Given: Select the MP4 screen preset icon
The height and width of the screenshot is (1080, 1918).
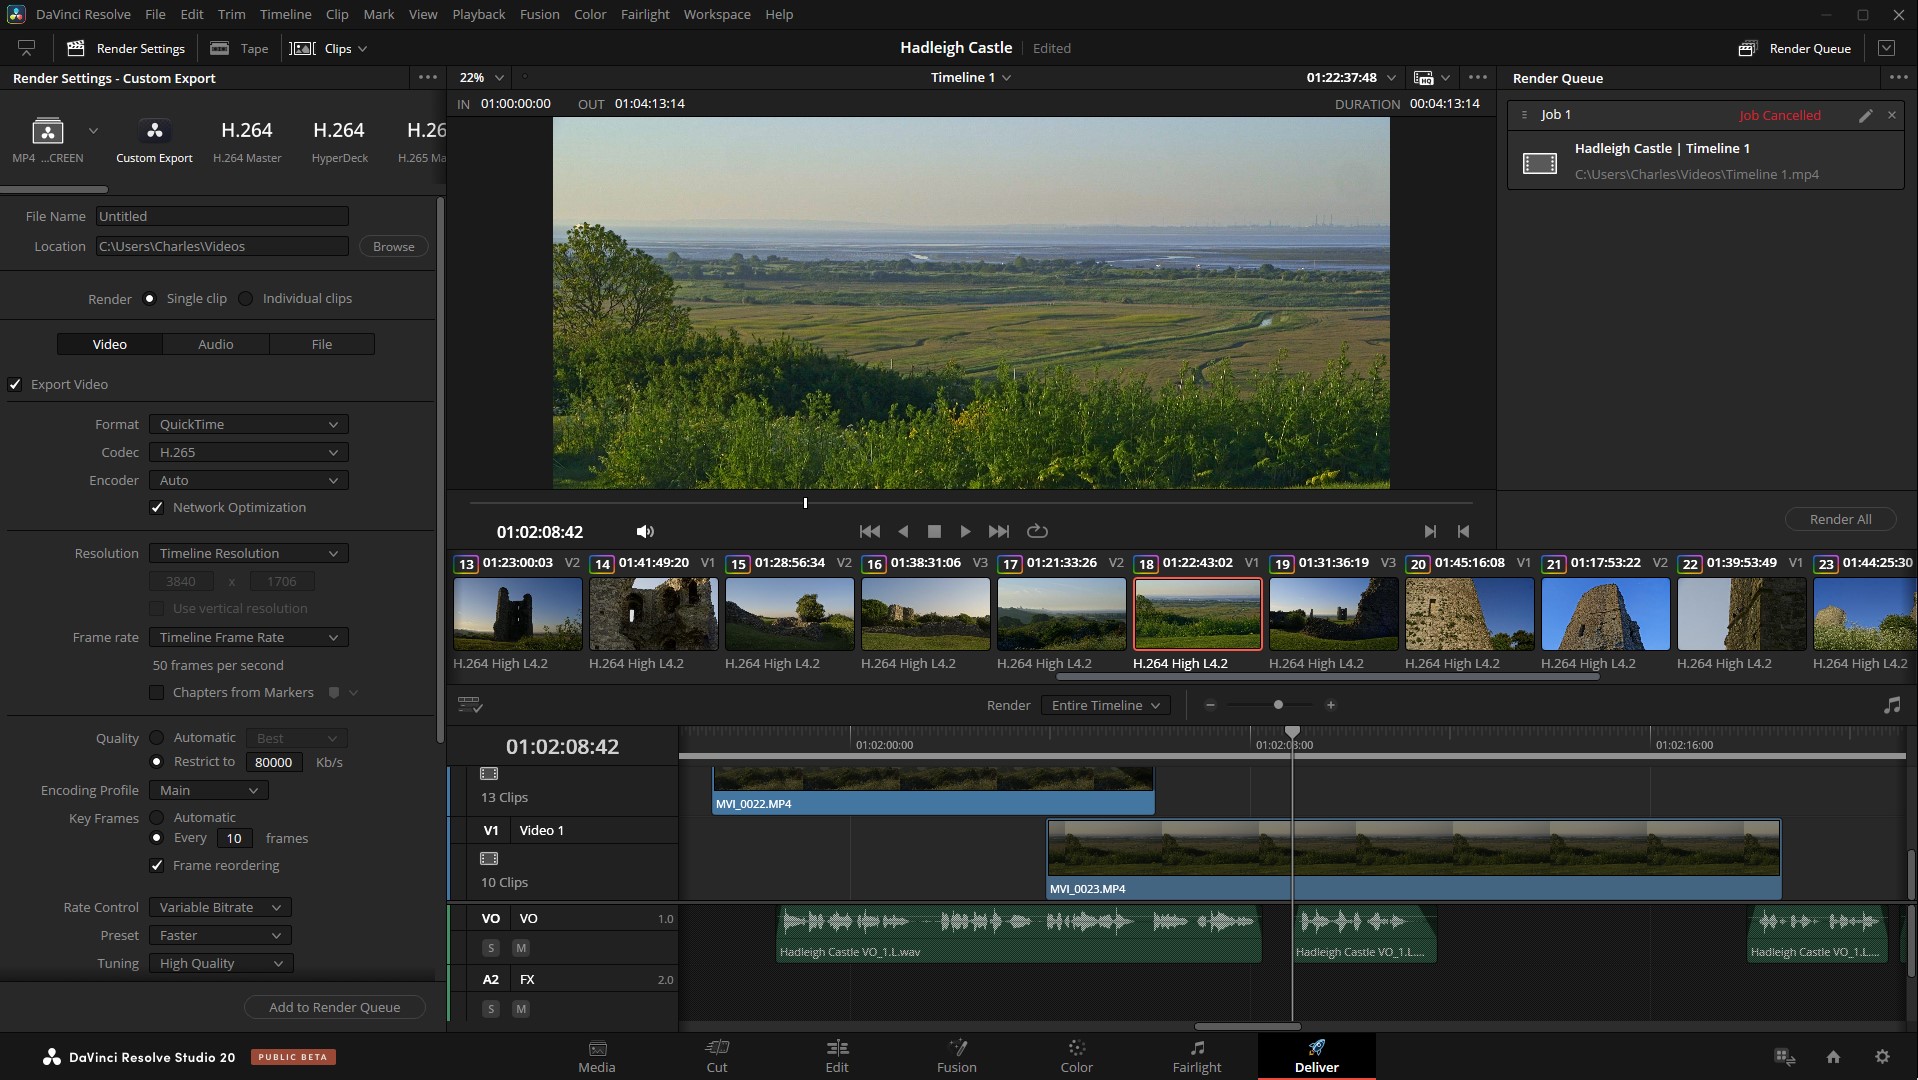Looking at the screenshot, I should click(x=48, y=131).
